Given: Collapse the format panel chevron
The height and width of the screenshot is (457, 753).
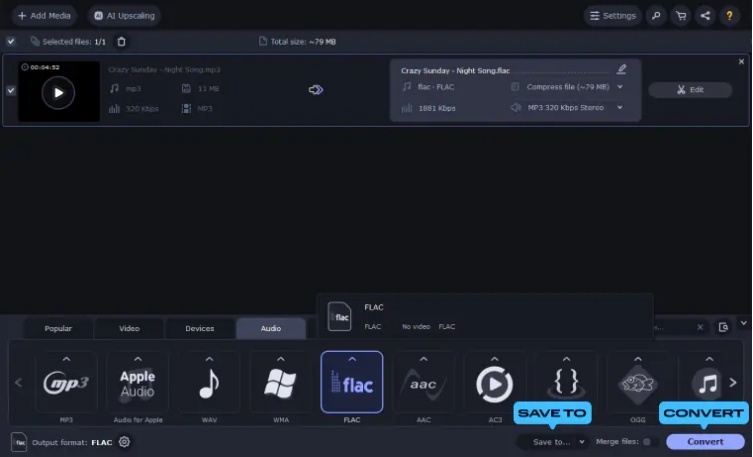Looking at the screenshot, I should (x=743, y=323).
